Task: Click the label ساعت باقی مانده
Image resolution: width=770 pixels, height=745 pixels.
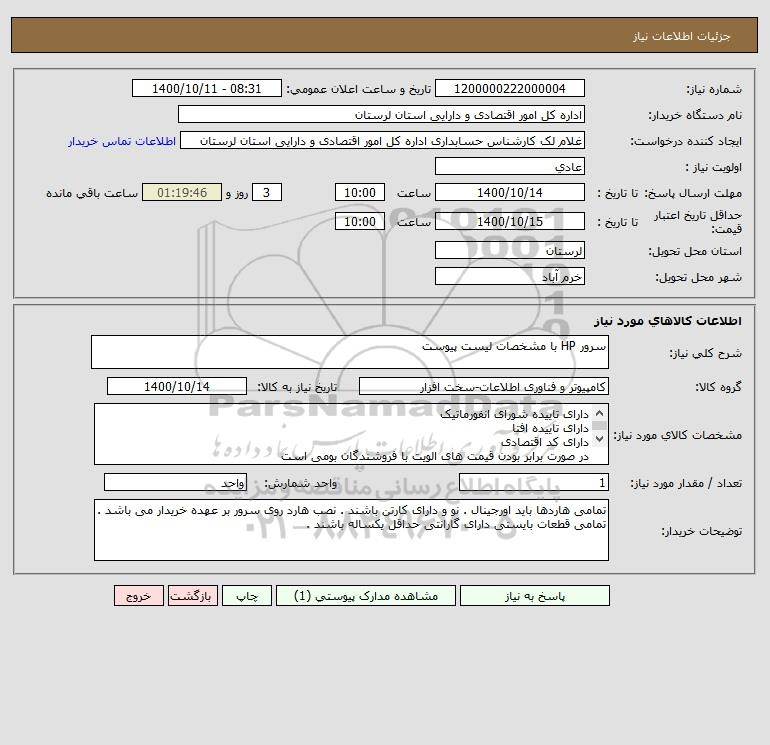Action: [92, 193]
